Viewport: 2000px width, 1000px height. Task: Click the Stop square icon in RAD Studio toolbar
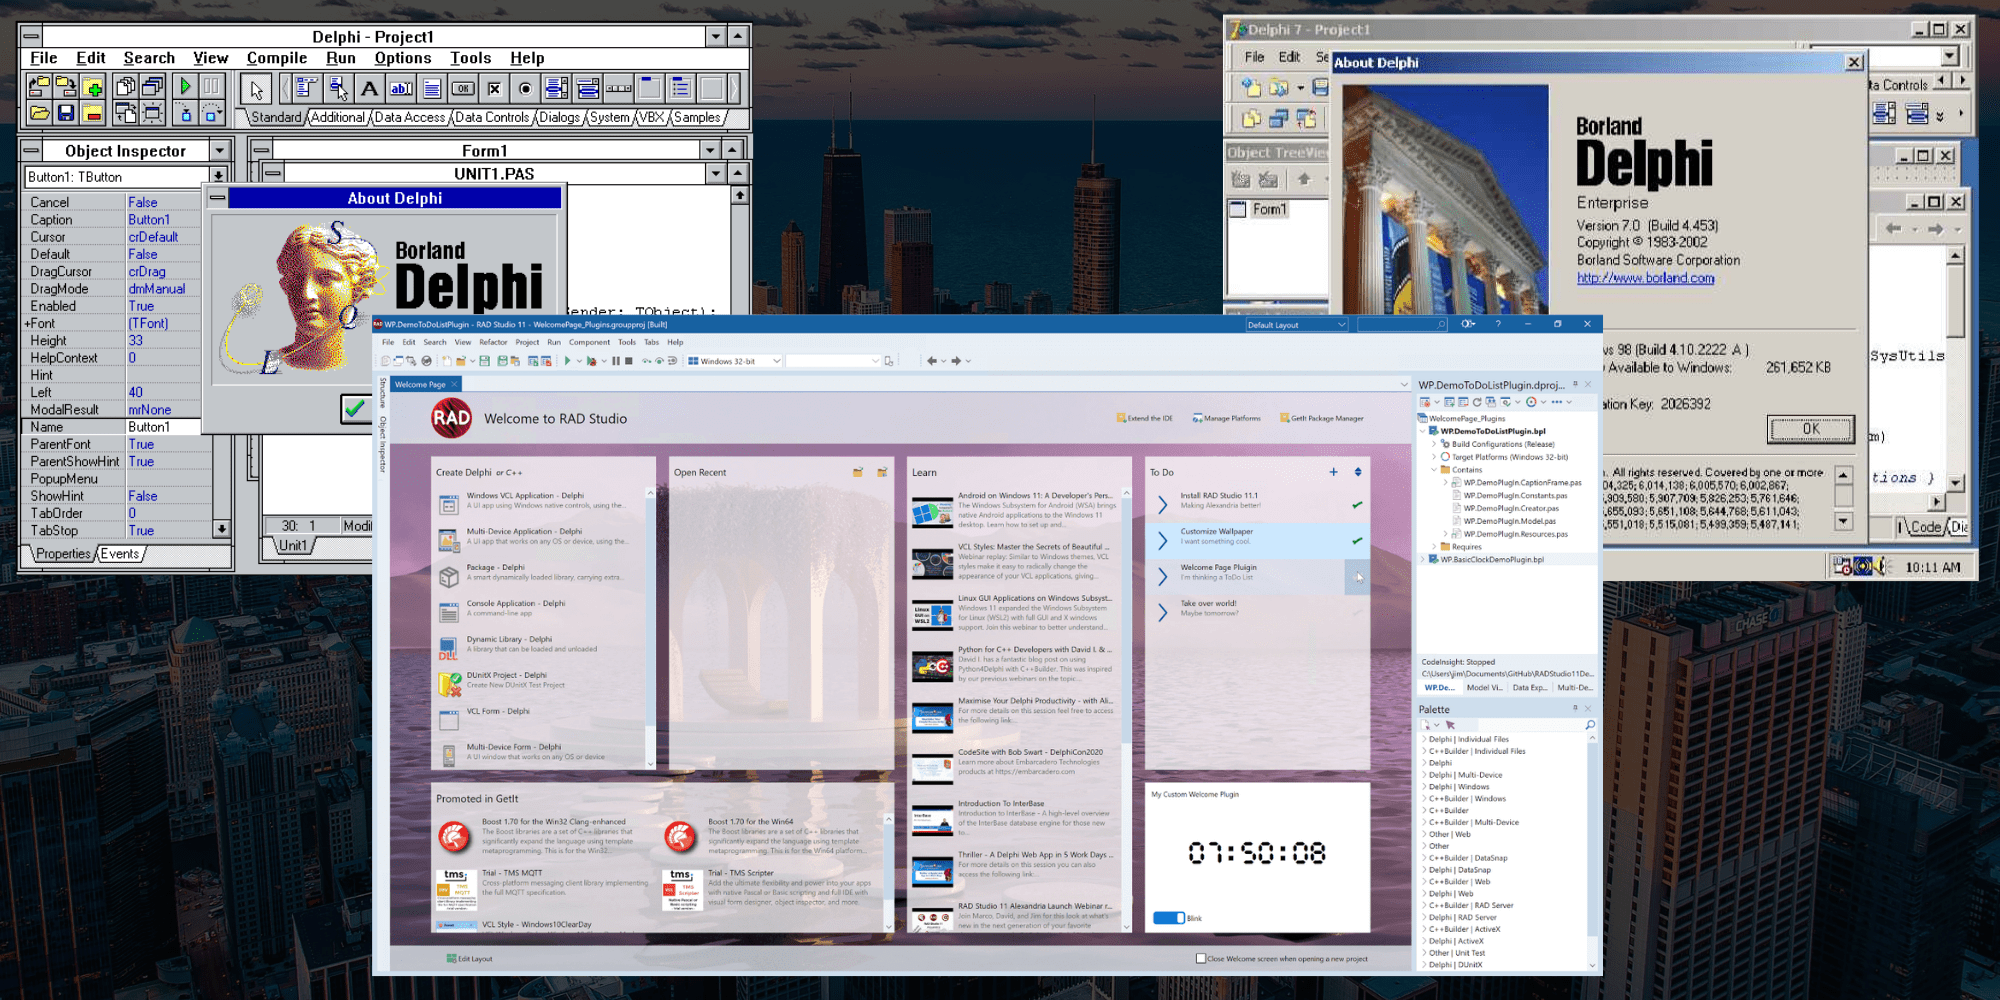pyautogui.click(x=629, y=361)
